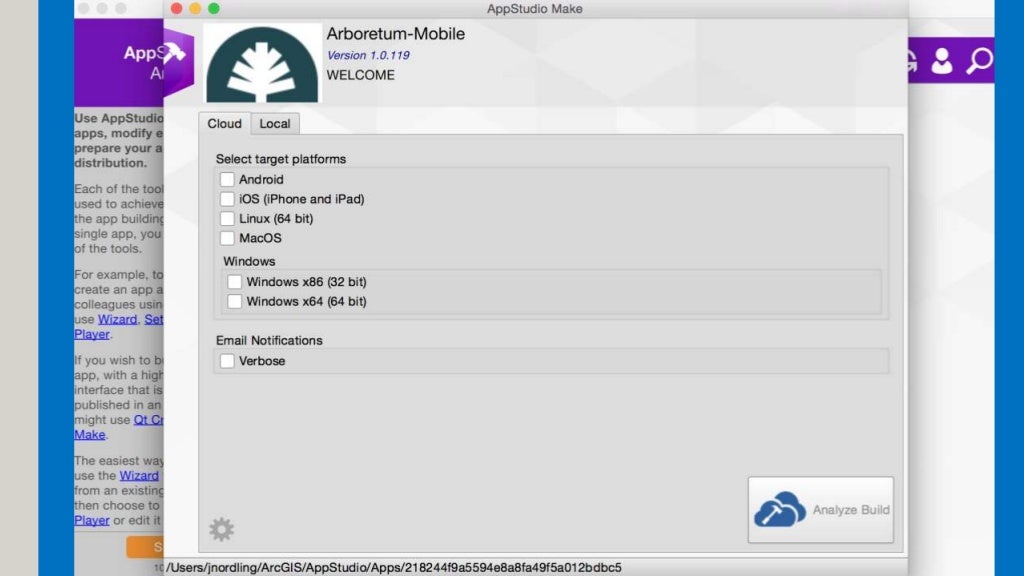Image resolution: width=1024 pixels, height=576 pixels.
Task: Click the Make link in background page
Action: point(89,435)
